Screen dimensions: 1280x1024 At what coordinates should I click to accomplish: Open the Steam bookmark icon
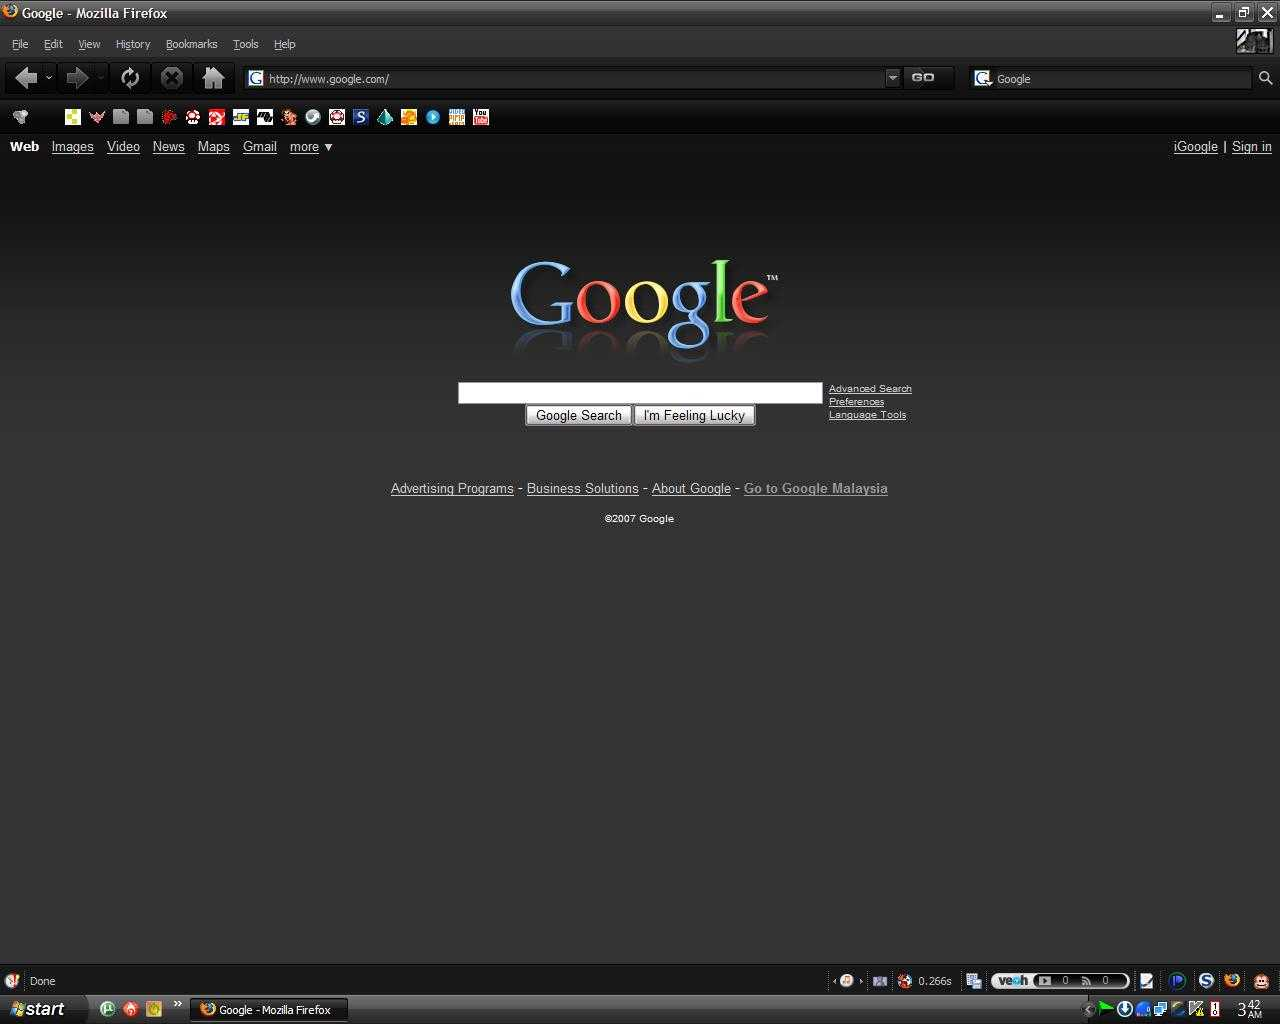[313, 117]
